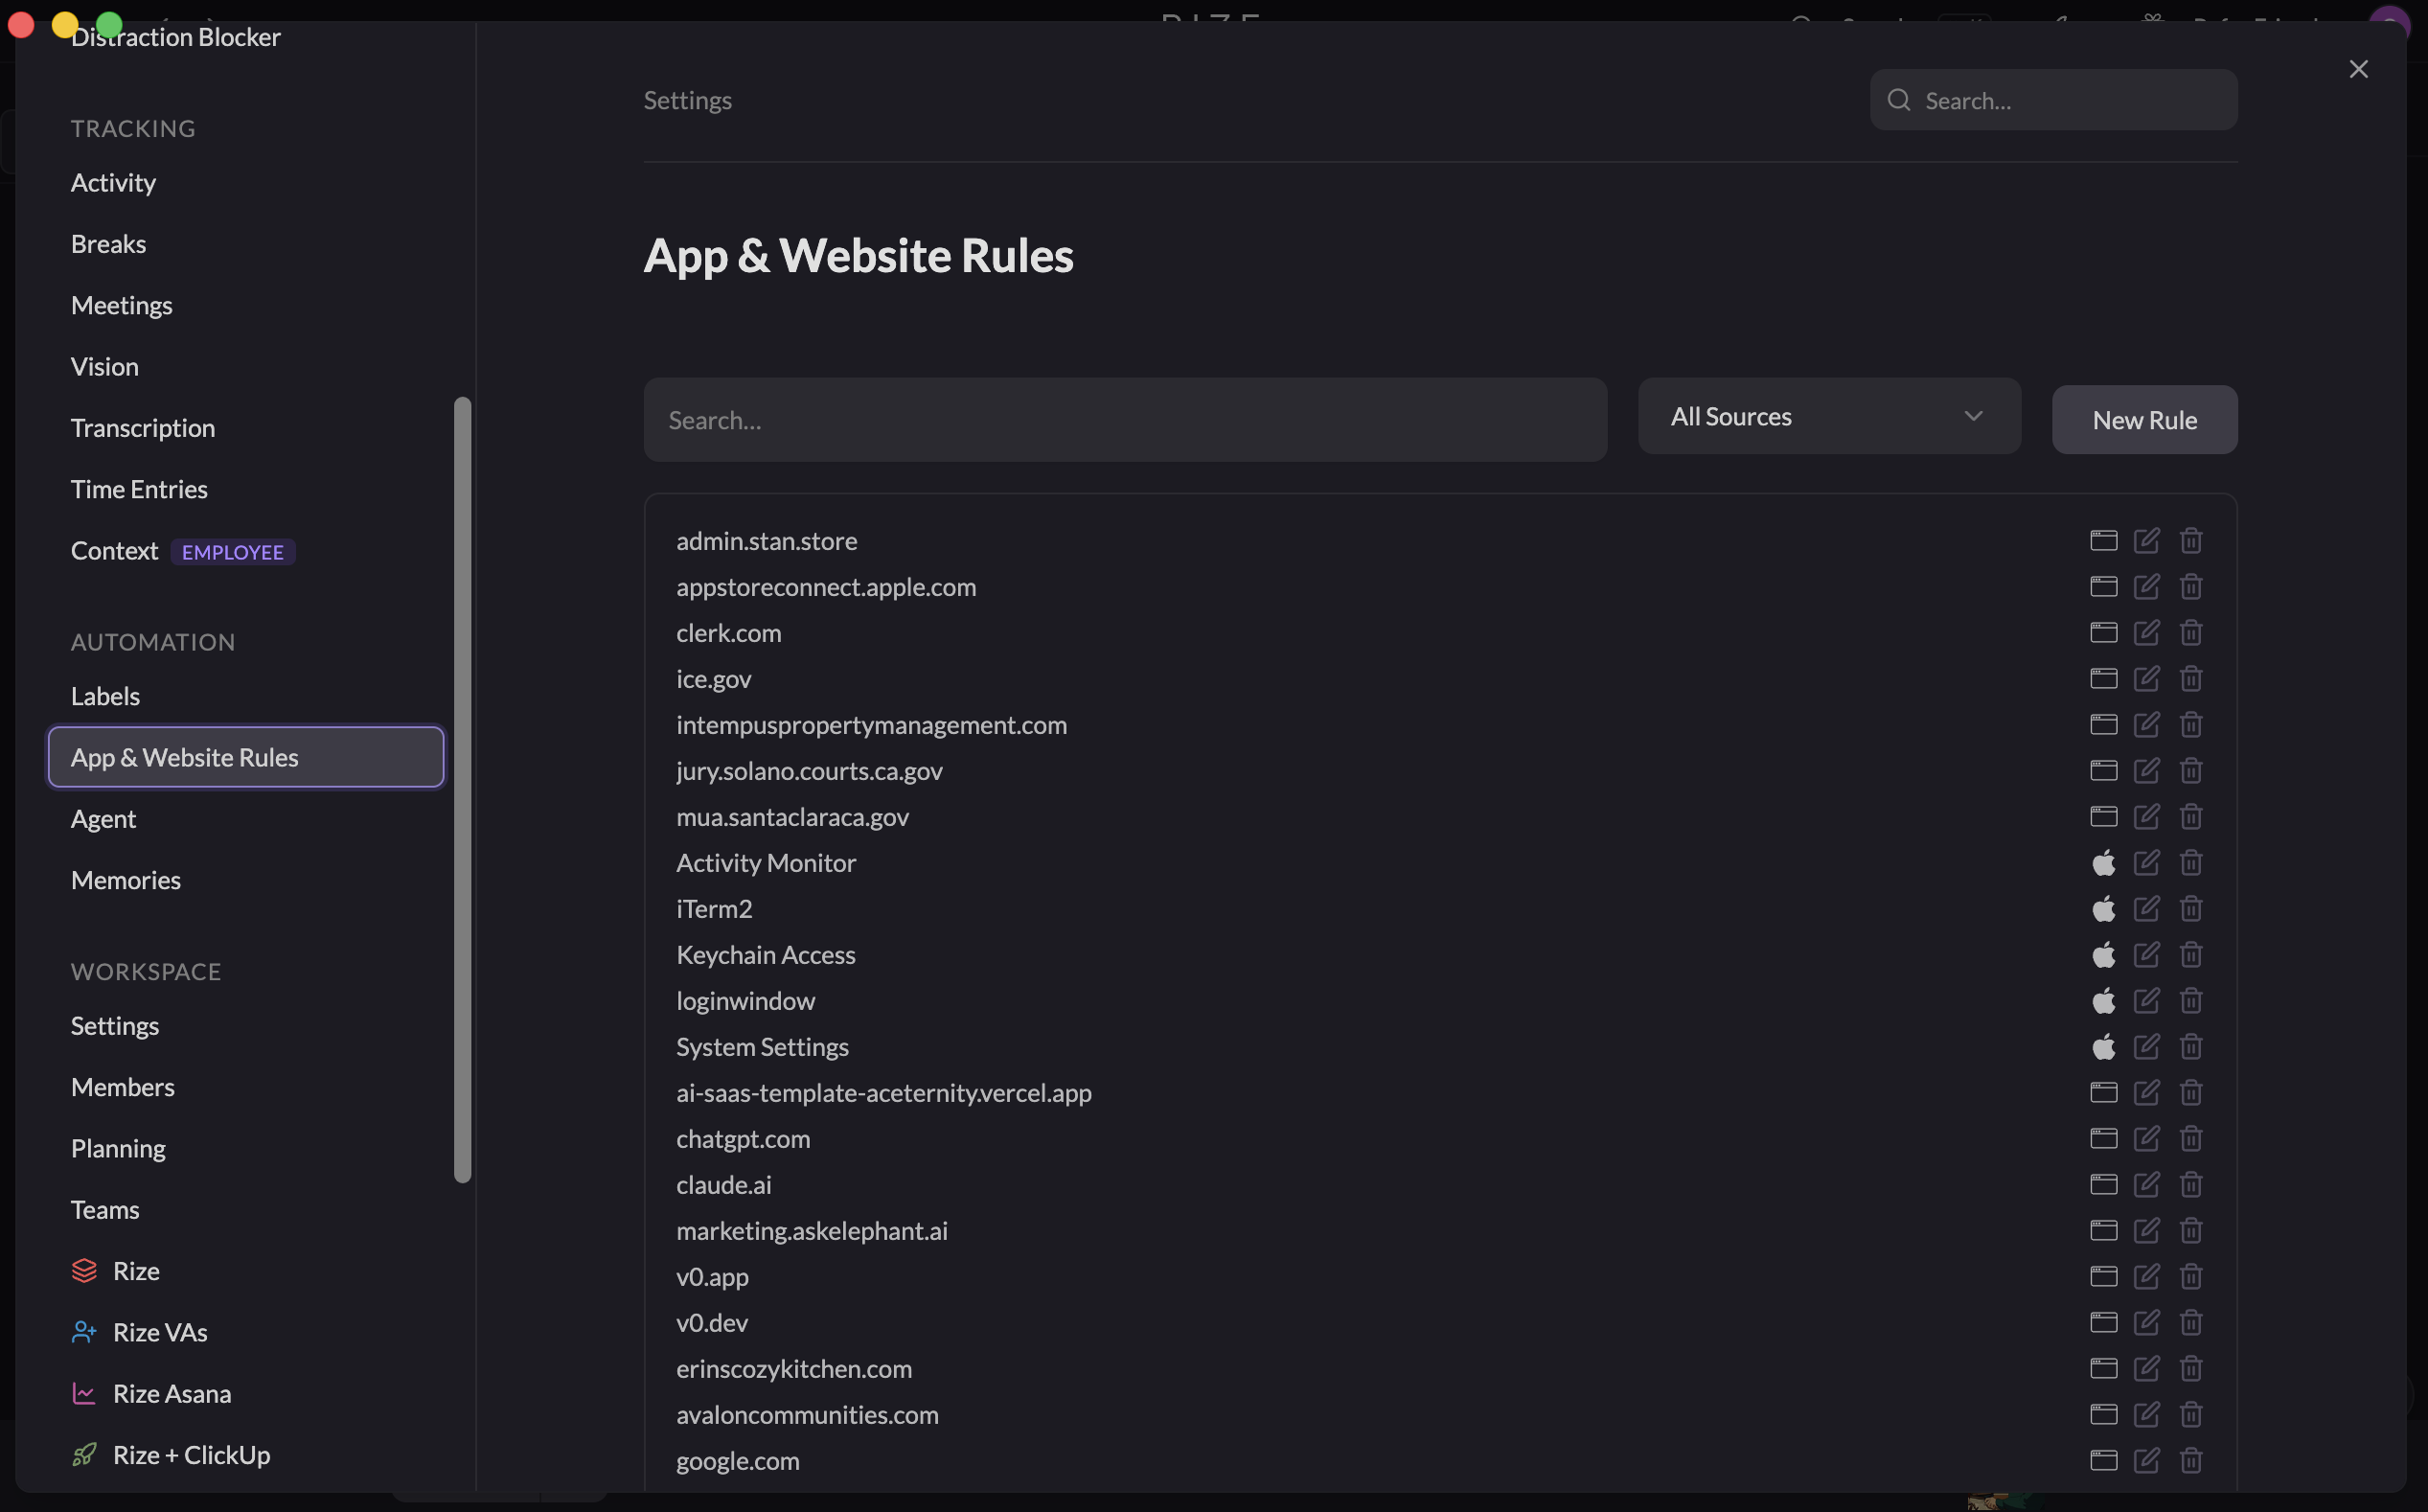Delete the avaloncommunities.com rule

pos(2190,1415)
